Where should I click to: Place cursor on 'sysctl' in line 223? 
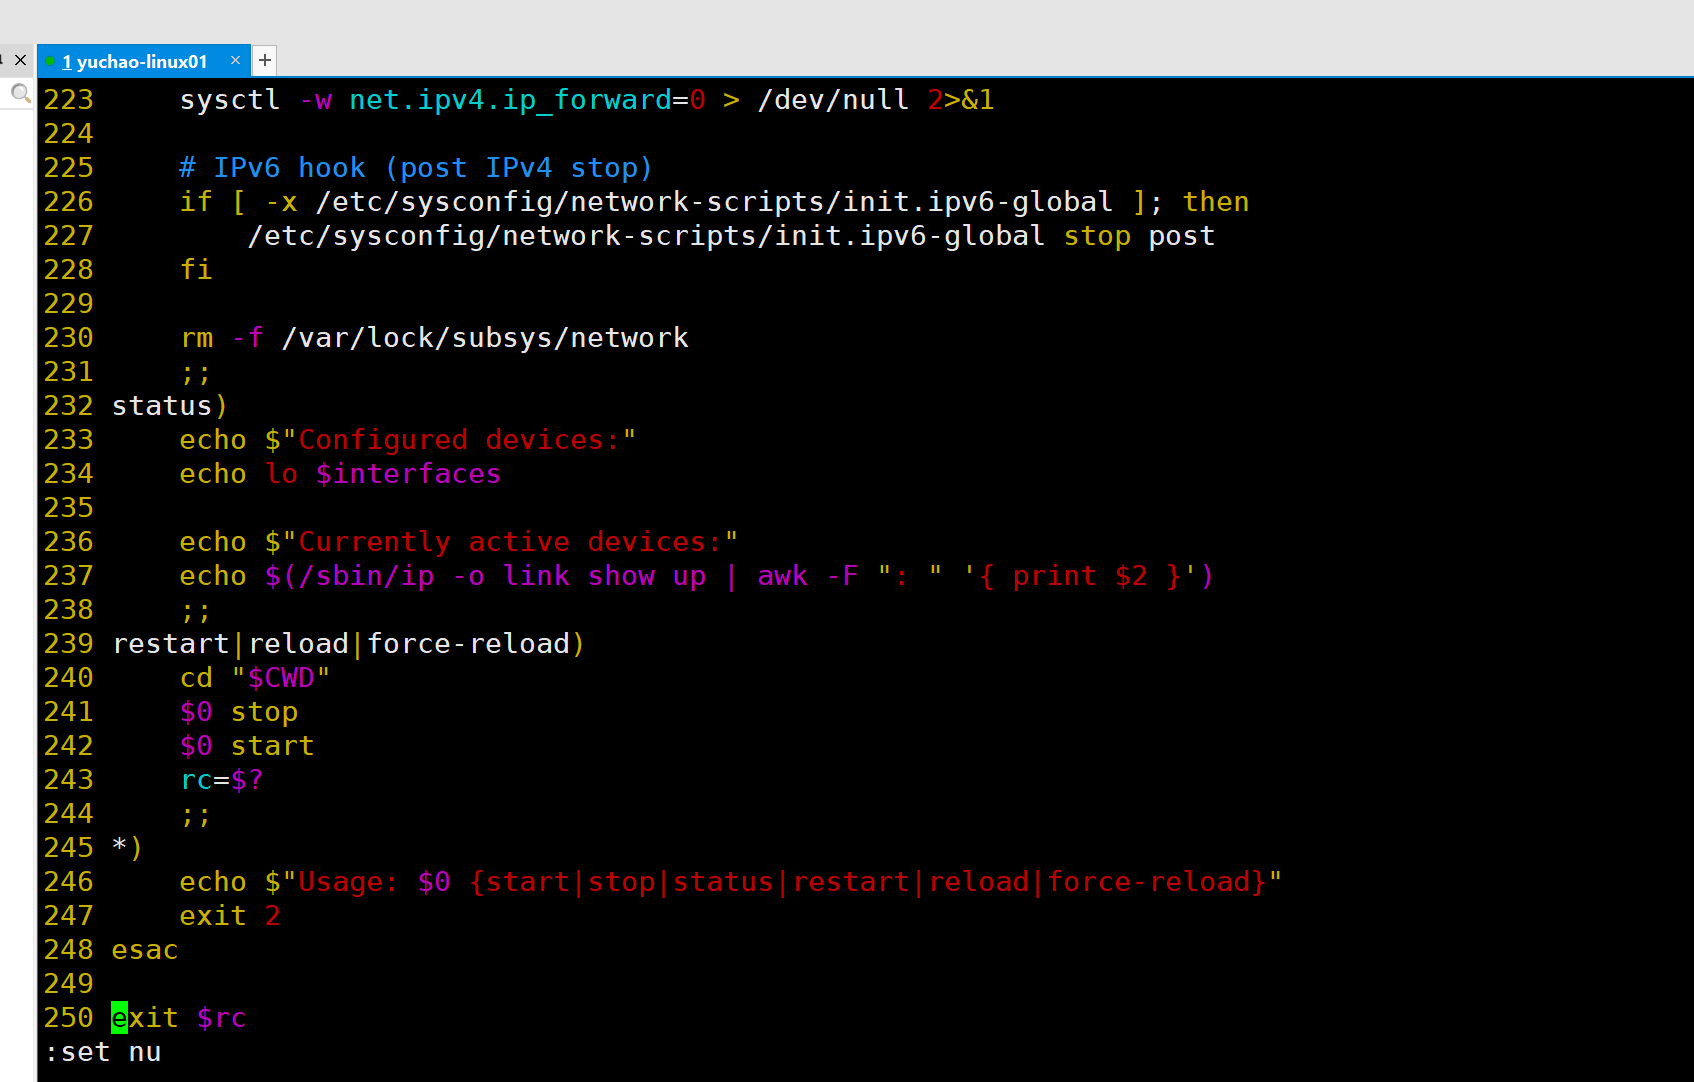(230, 100)
